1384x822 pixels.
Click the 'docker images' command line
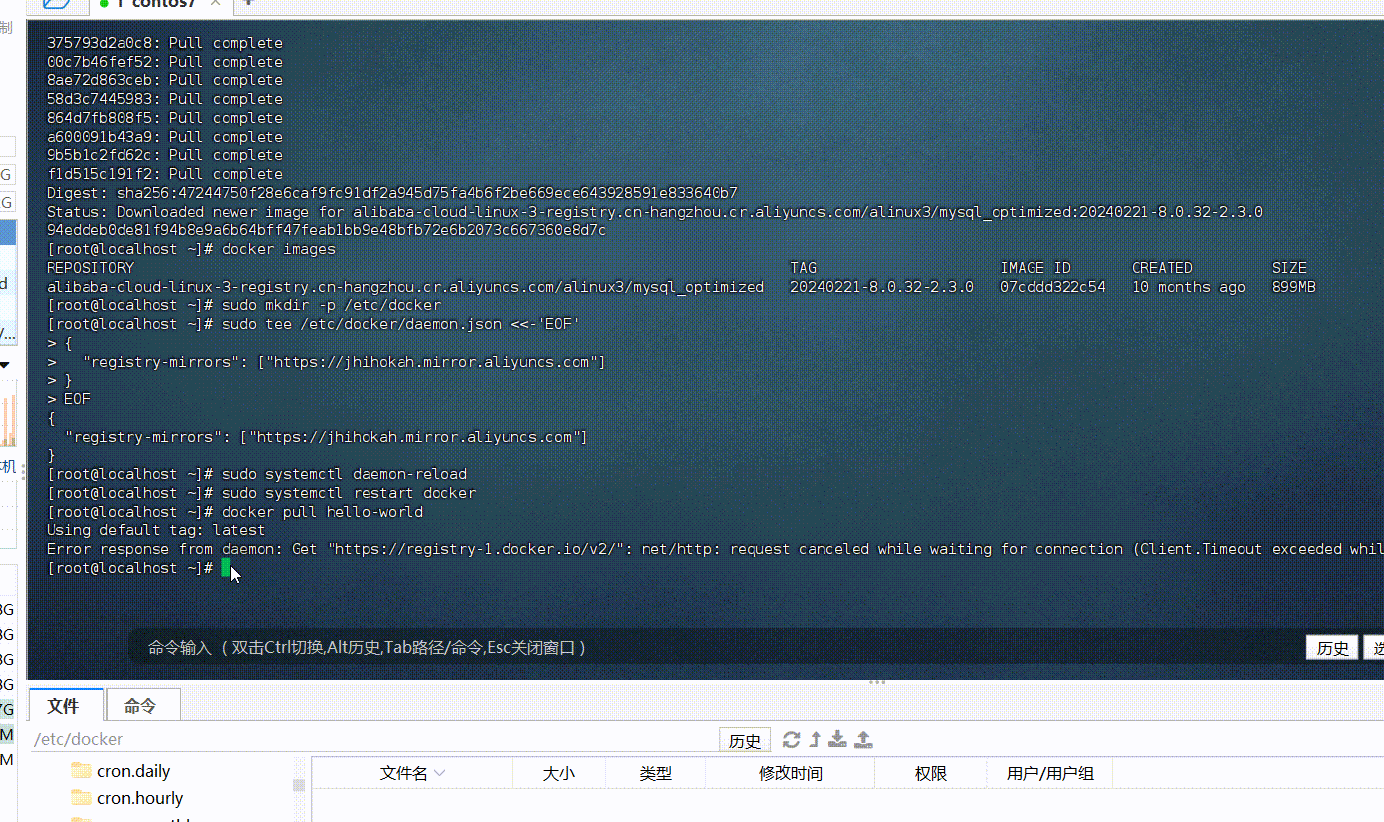(192, 249)
